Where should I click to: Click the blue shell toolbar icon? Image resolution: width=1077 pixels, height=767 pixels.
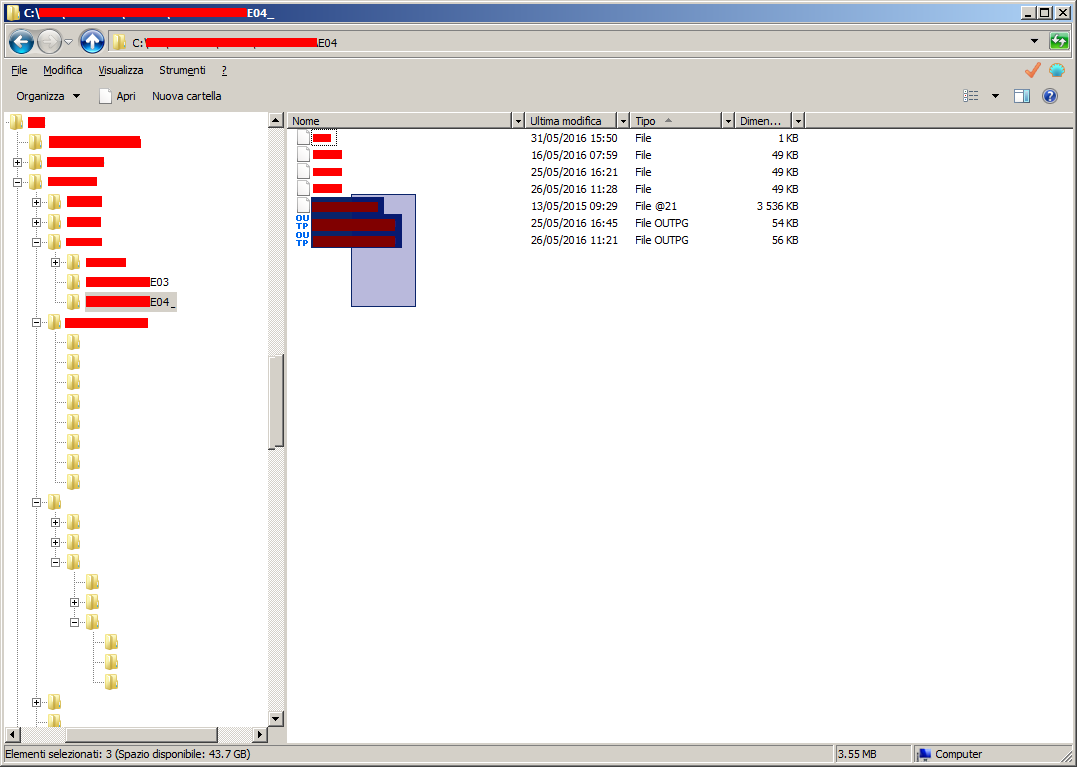(1057, 70)
